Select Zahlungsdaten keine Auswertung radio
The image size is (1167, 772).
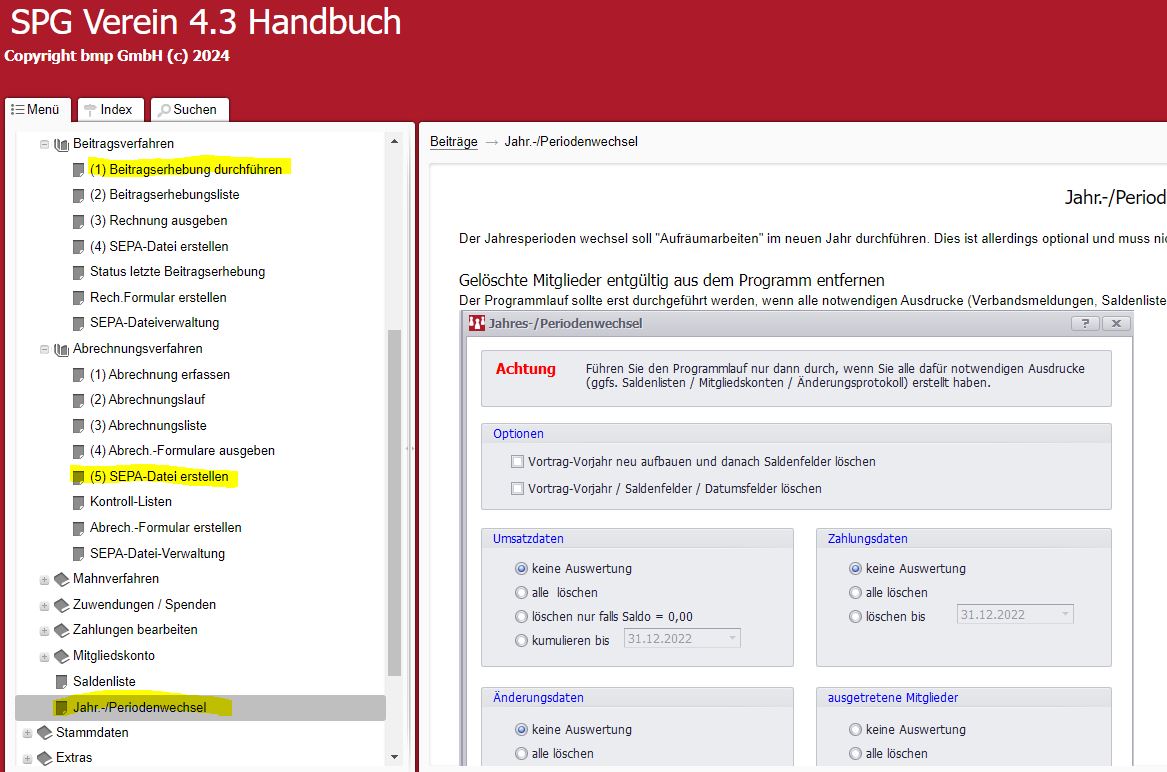pos(855,569)
